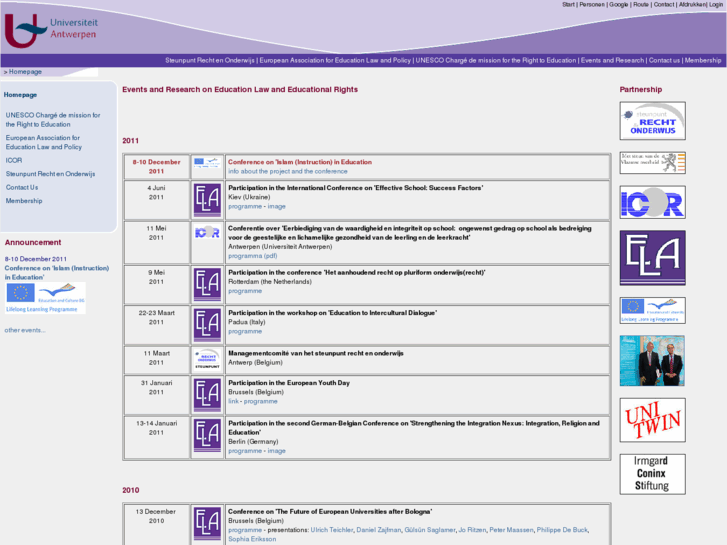Open Contact Us in the left sidebar
The width and height of the screenshot is (727, 545).
(22, 187)
